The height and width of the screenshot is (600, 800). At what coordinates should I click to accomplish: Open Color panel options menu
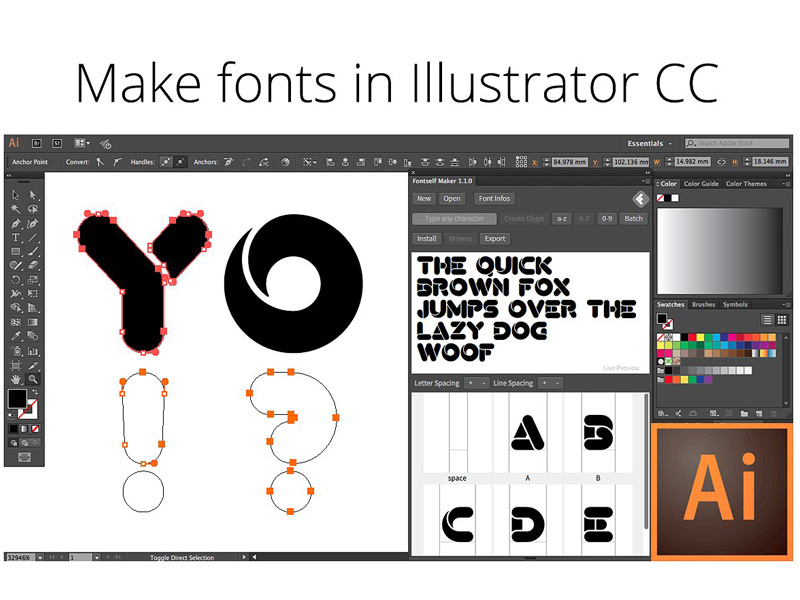click(x=786, y=184)
